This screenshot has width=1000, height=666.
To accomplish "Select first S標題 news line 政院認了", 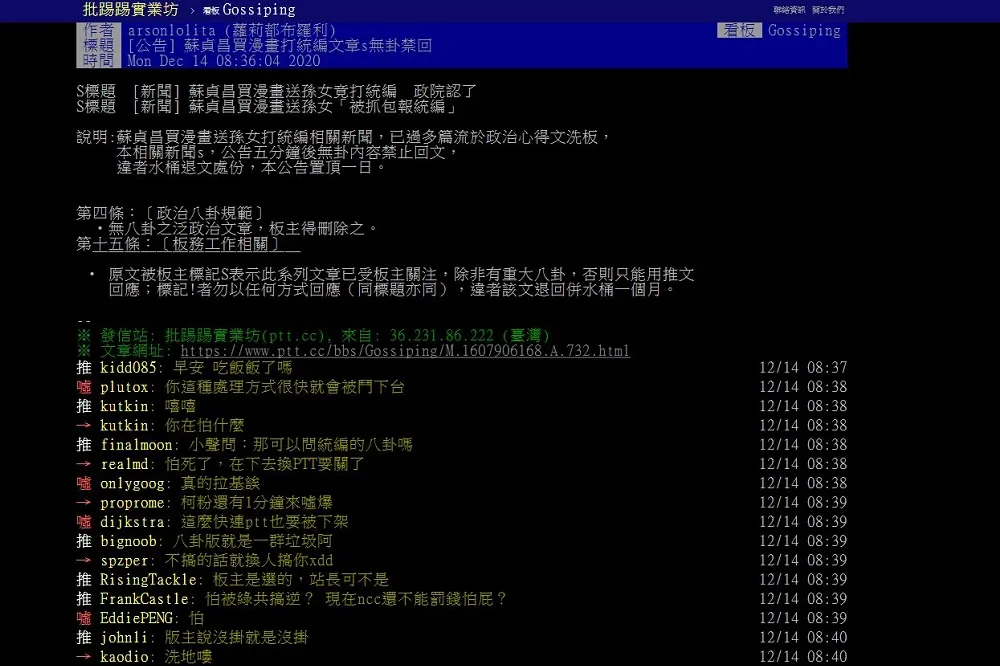I will pyautogui.click(x=276, y=91).
